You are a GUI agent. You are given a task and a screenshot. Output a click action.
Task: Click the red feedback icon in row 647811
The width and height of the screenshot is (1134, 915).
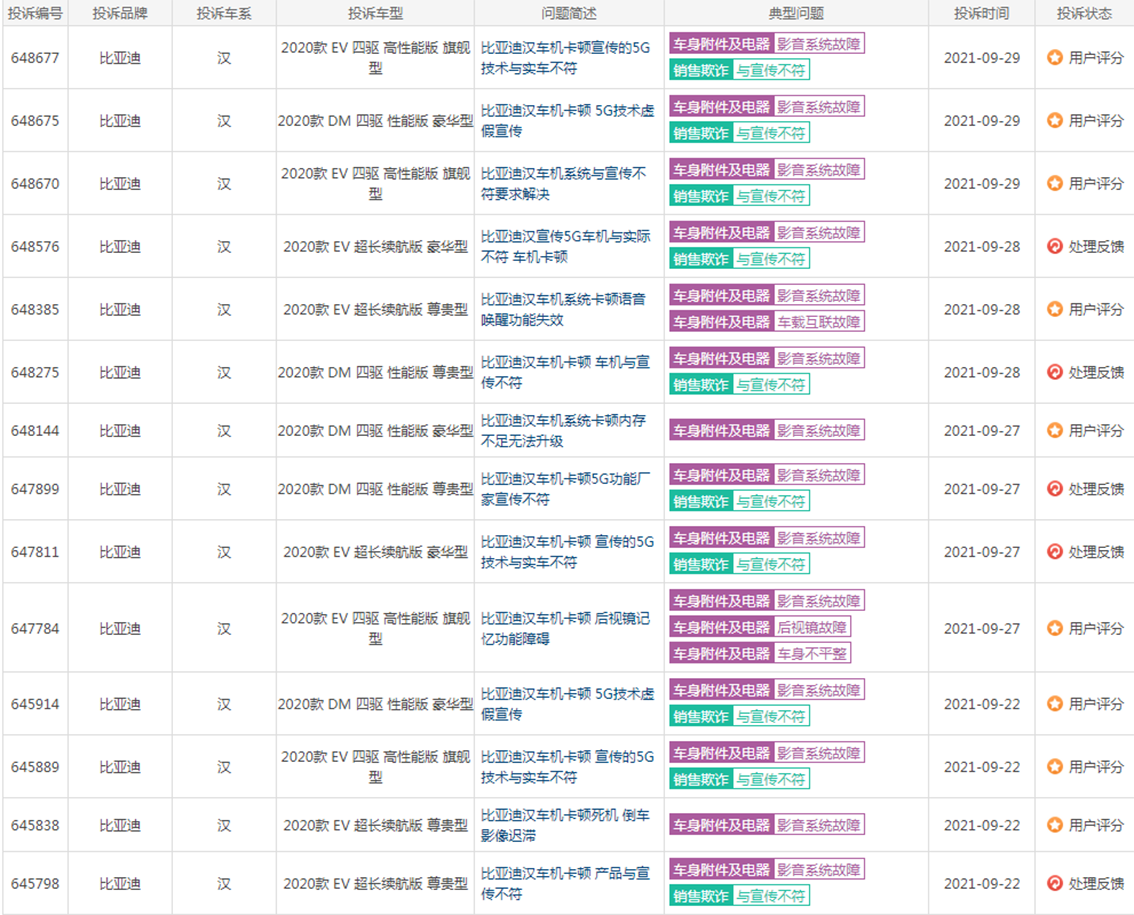[1054, 552]
